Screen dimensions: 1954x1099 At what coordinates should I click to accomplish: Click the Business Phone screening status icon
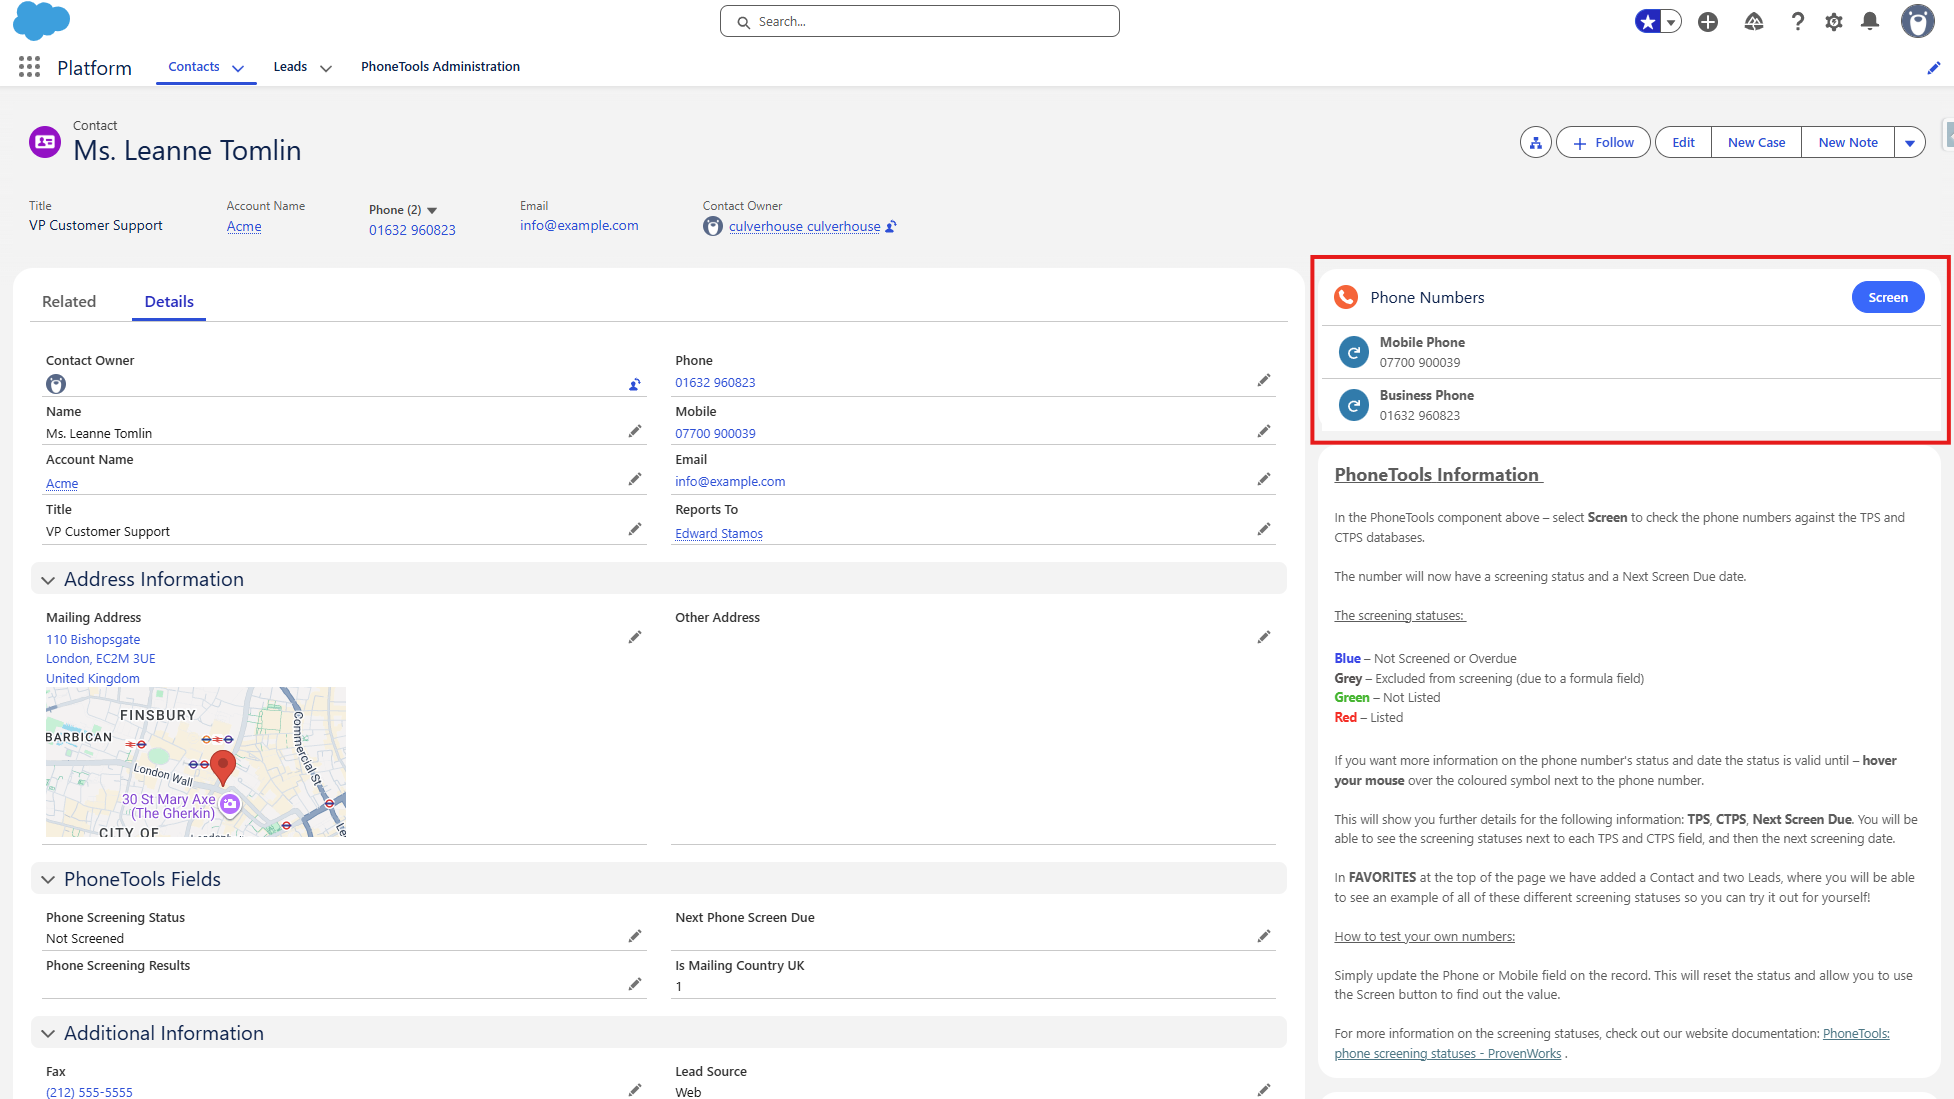tap(1353, 405)
